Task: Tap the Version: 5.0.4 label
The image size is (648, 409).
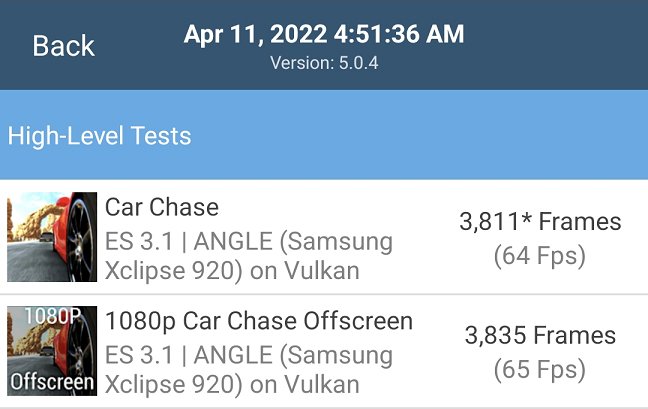Action: point(324,63)
